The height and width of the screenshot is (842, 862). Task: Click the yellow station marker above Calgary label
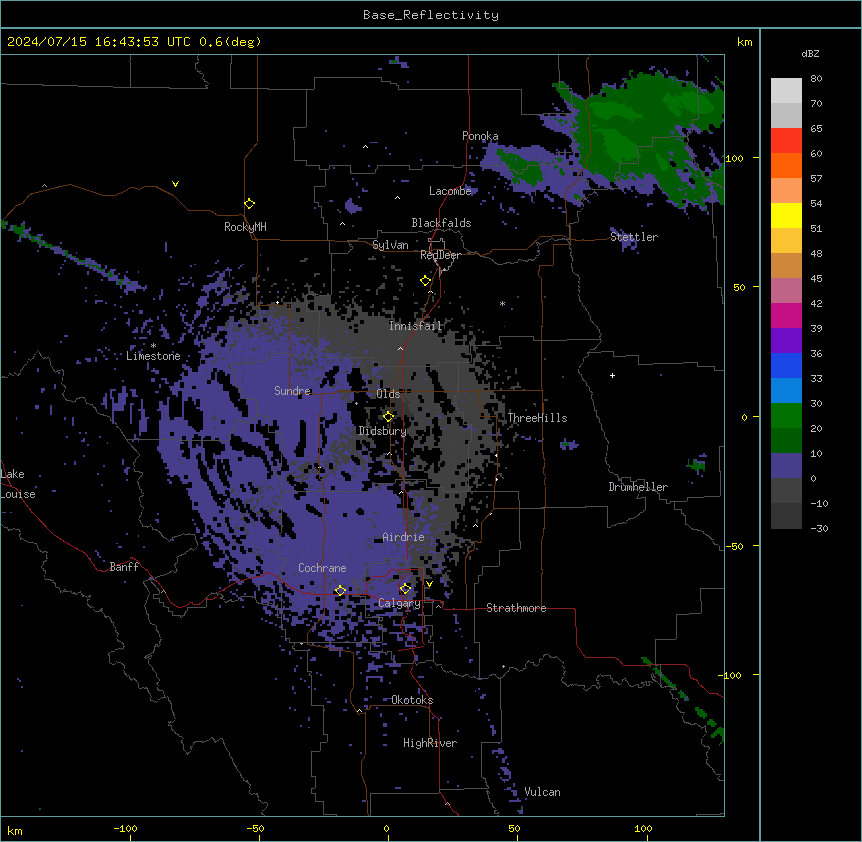click(x=405, y=589)
